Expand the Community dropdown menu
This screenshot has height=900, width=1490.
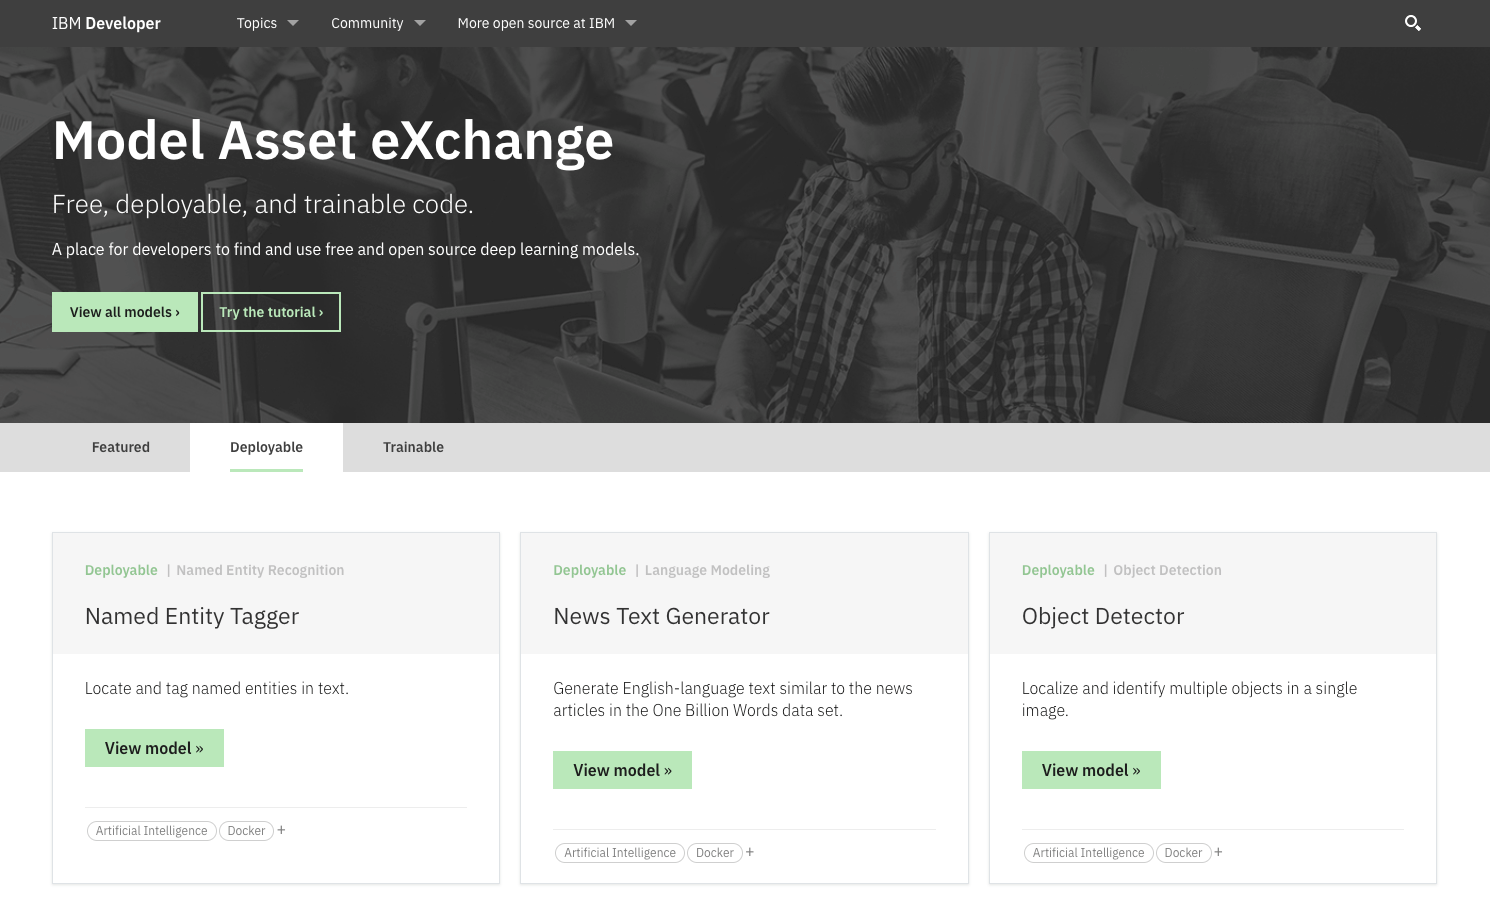(x=378, y=23)
